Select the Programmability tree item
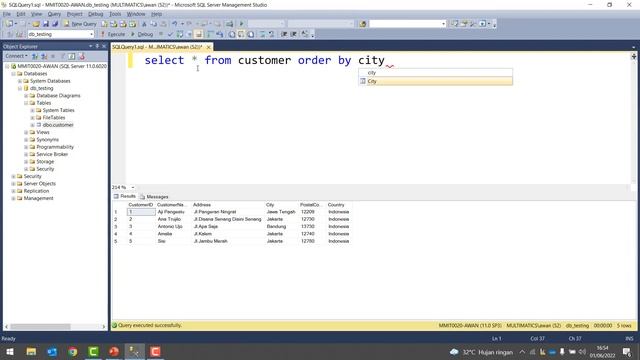Screen dimensions: 640x360 pyautogui.click(x=55, y=147)
